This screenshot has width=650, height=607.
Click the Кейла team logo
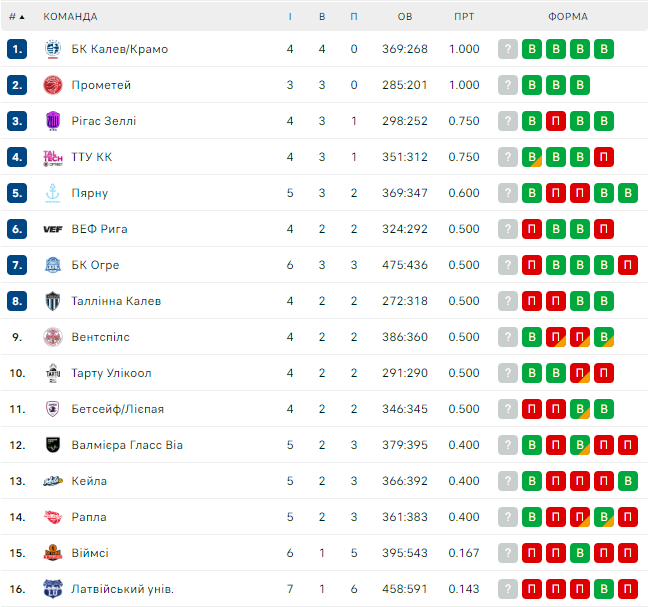[53, 481]
